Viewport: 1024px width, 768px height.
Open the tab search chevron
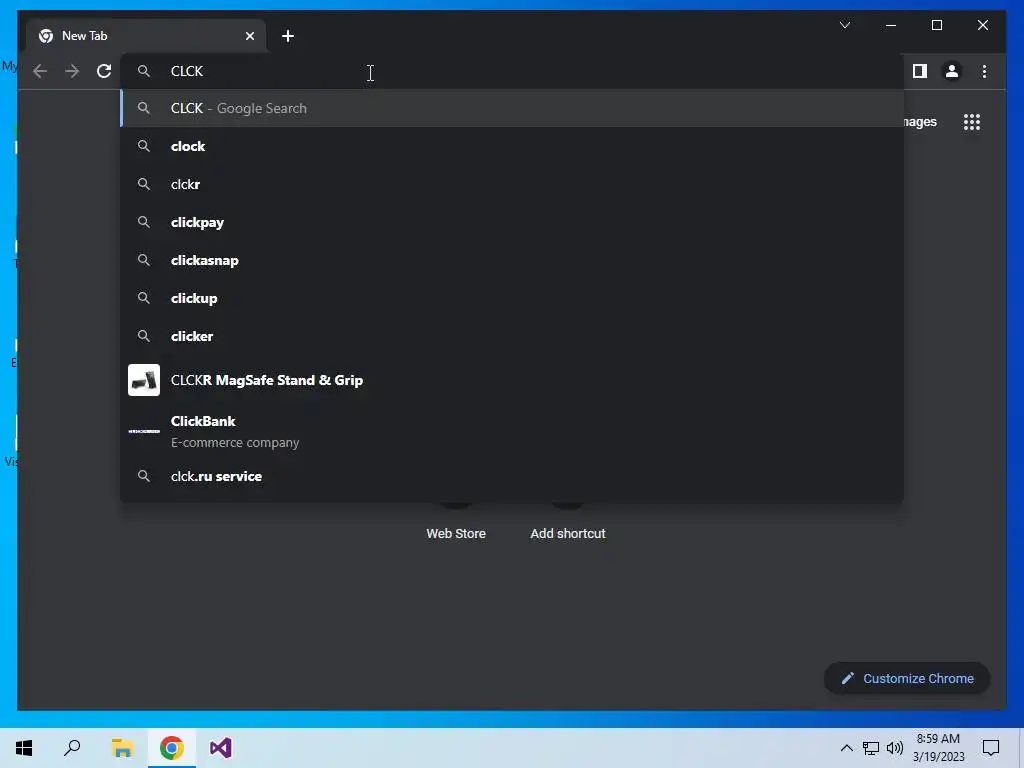coord(844,25)
